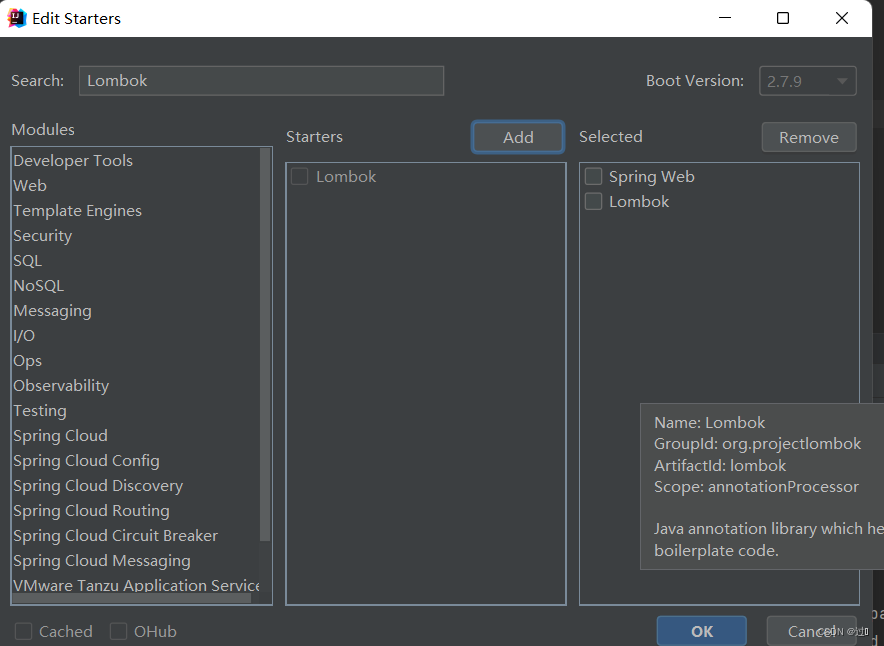Enable the OHub checkbox
Image resolution: width=884 pixels, height=646 pixels.
click(x=118, y=631)
